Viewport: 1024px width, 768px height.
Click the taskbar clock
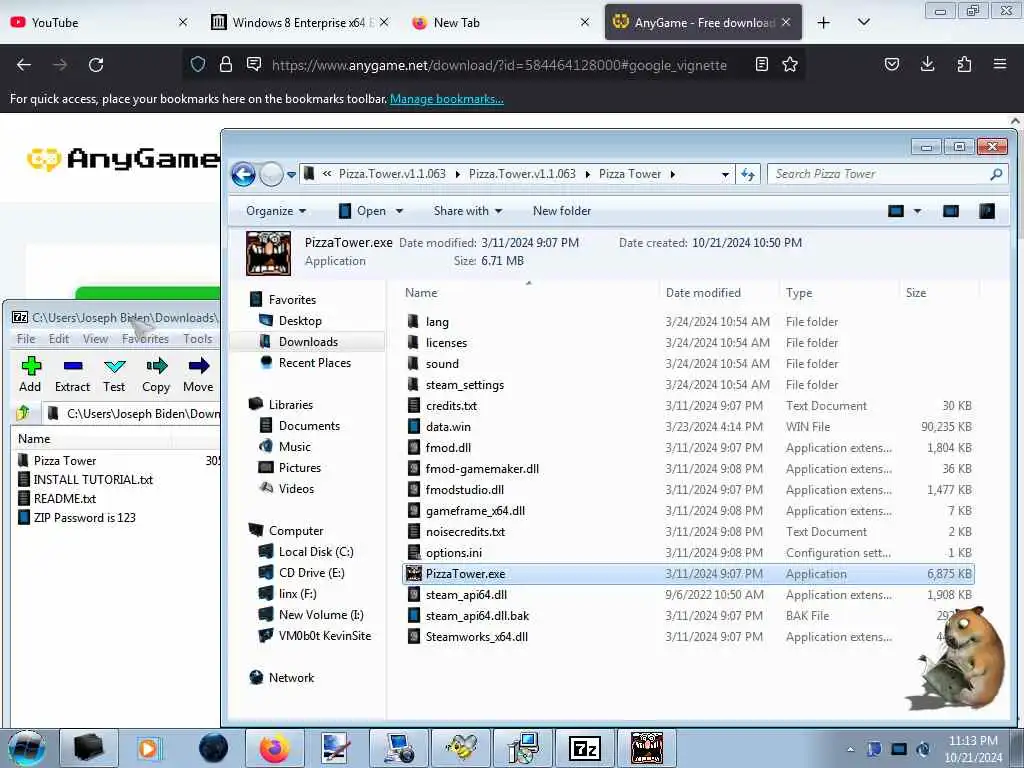(972, 749)
